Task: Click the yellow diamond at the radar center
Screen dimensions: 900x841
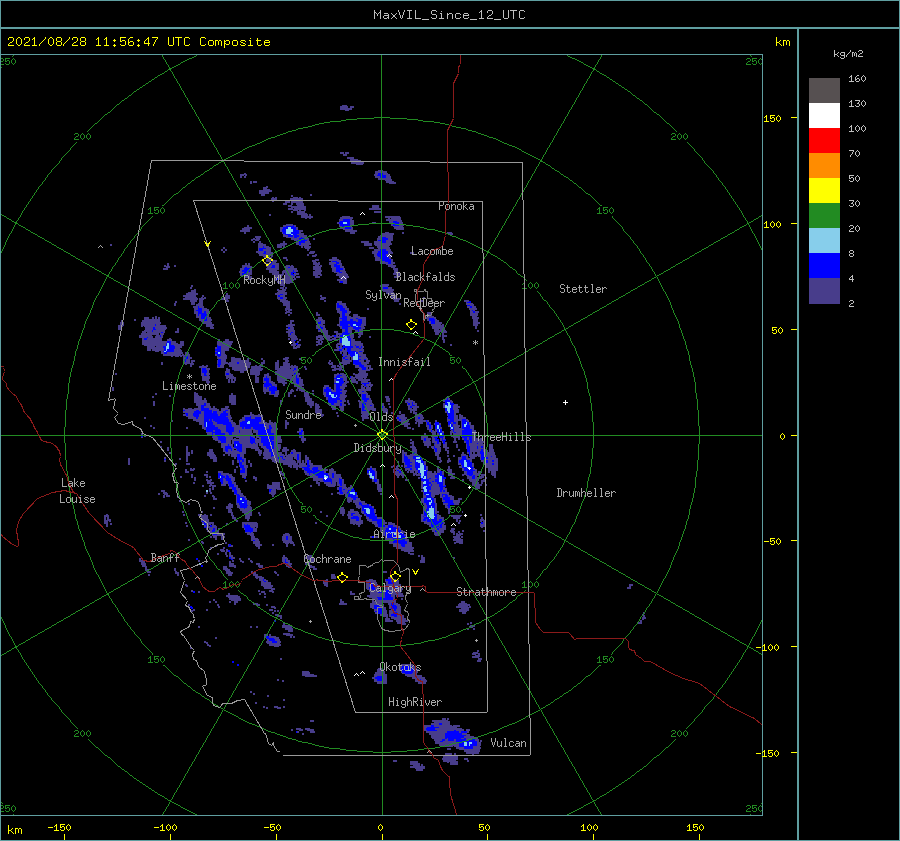Action: [382, 435]
